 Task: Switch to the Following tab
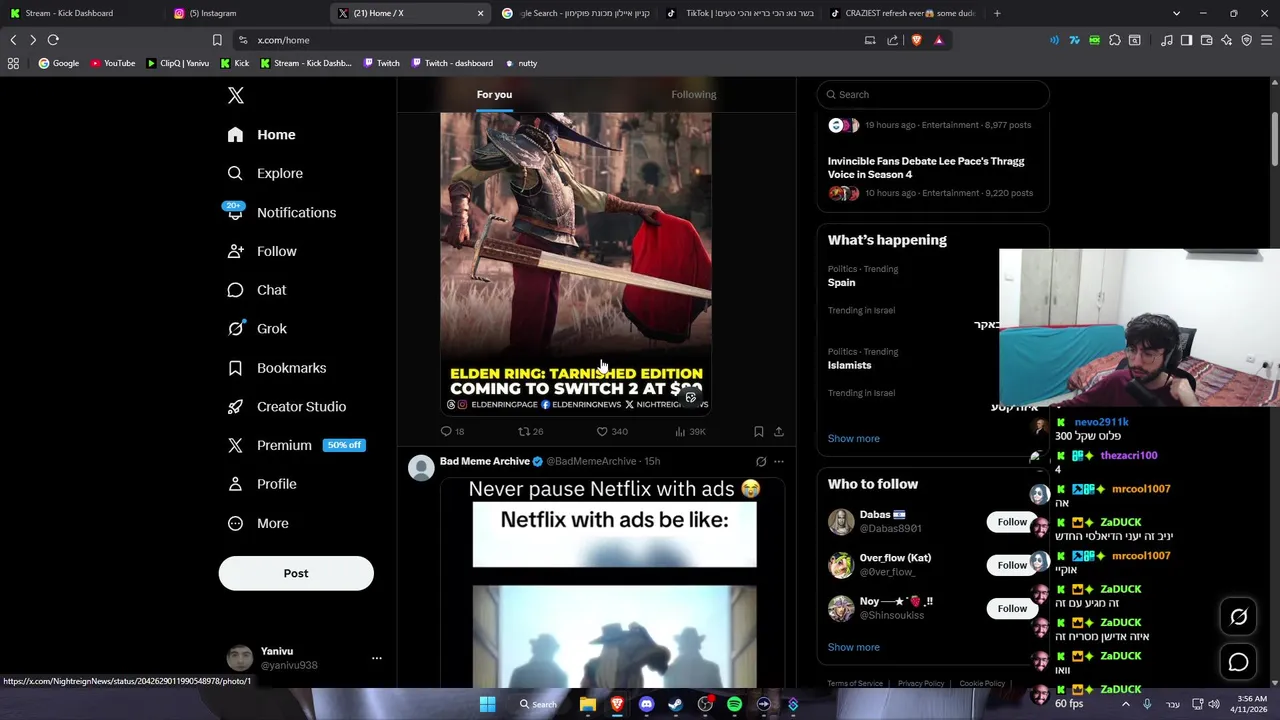(694, 94)
